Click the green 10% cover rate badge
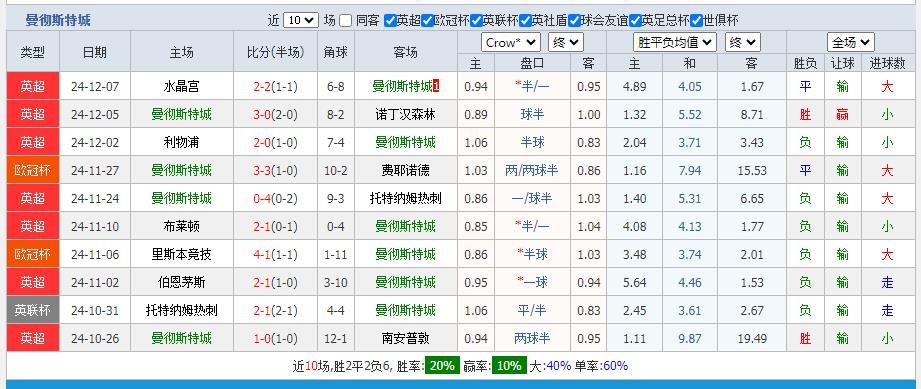The height and width of the screenshot is (389, 921). tap(509, 365)
